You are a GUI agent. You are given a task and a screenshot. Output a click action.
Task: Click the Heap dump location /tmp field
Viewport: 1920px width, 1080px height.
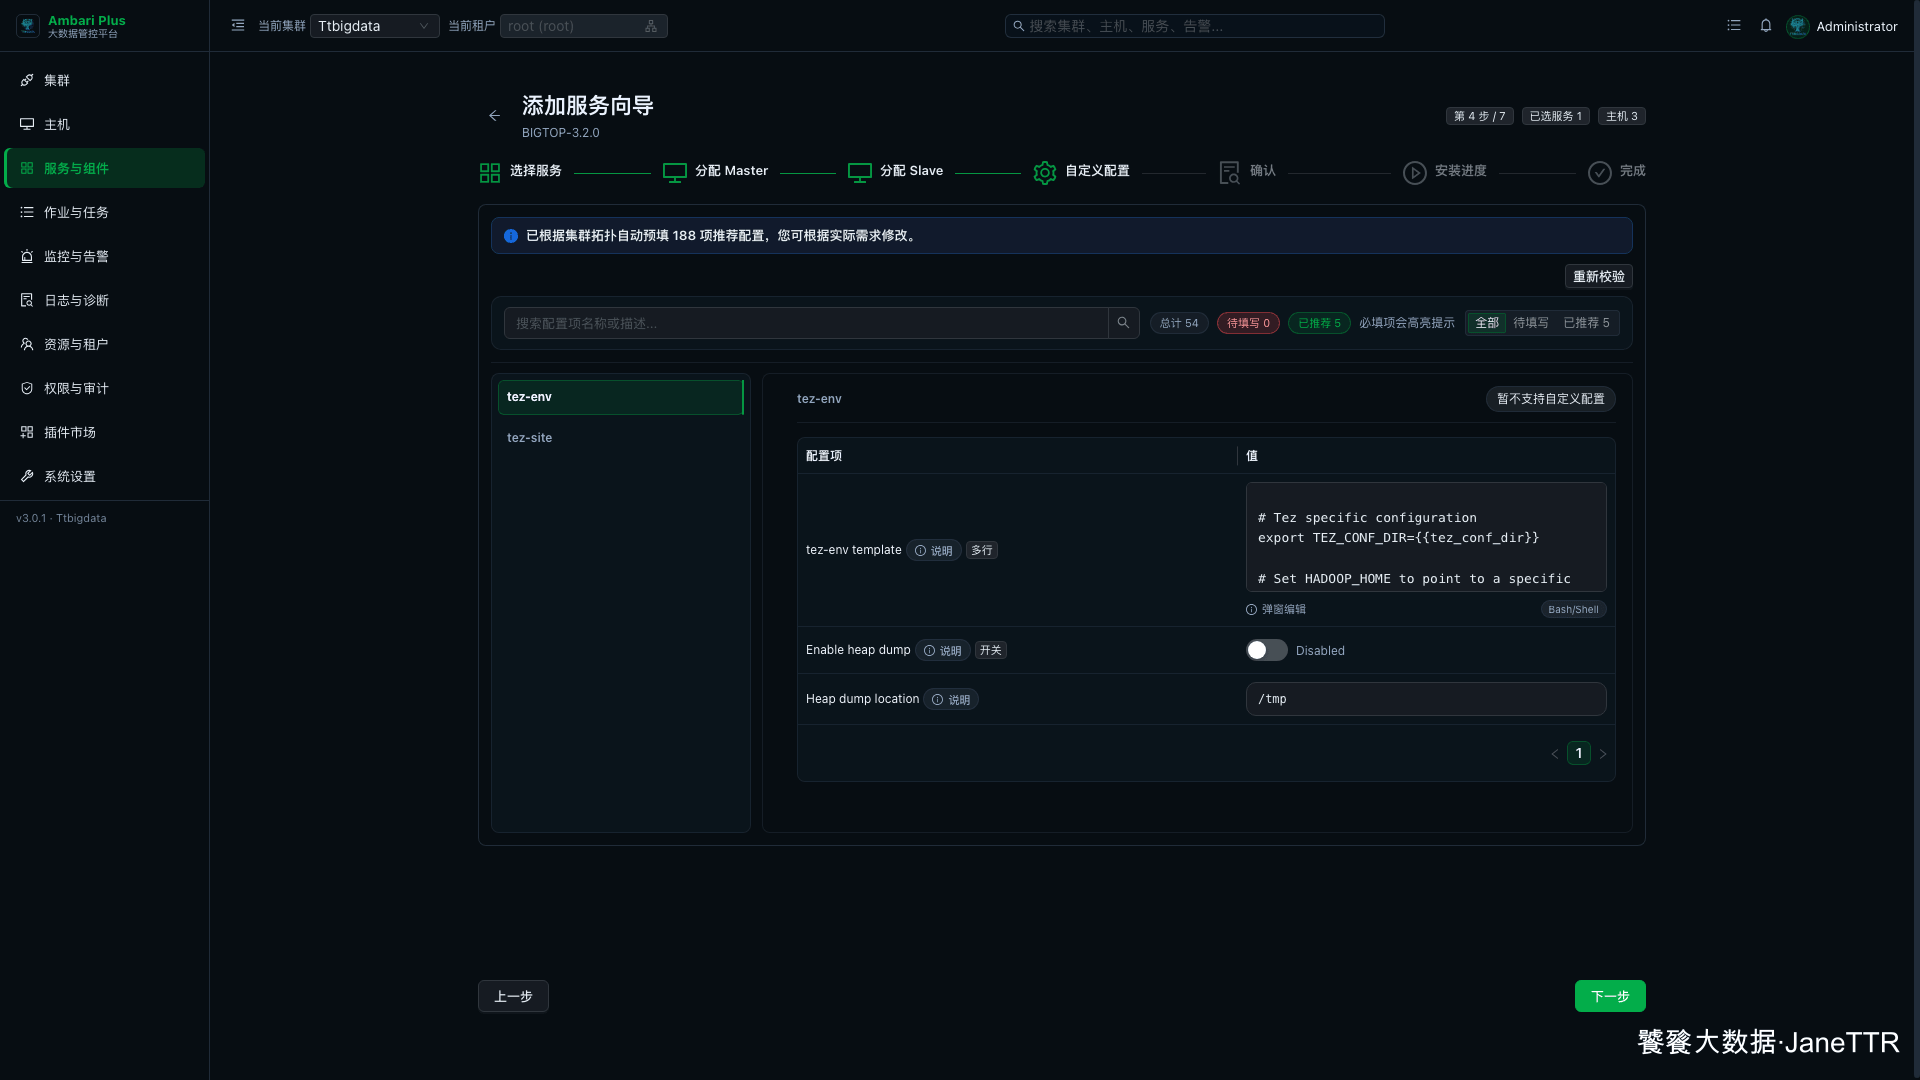click(x=1426, y=699)
